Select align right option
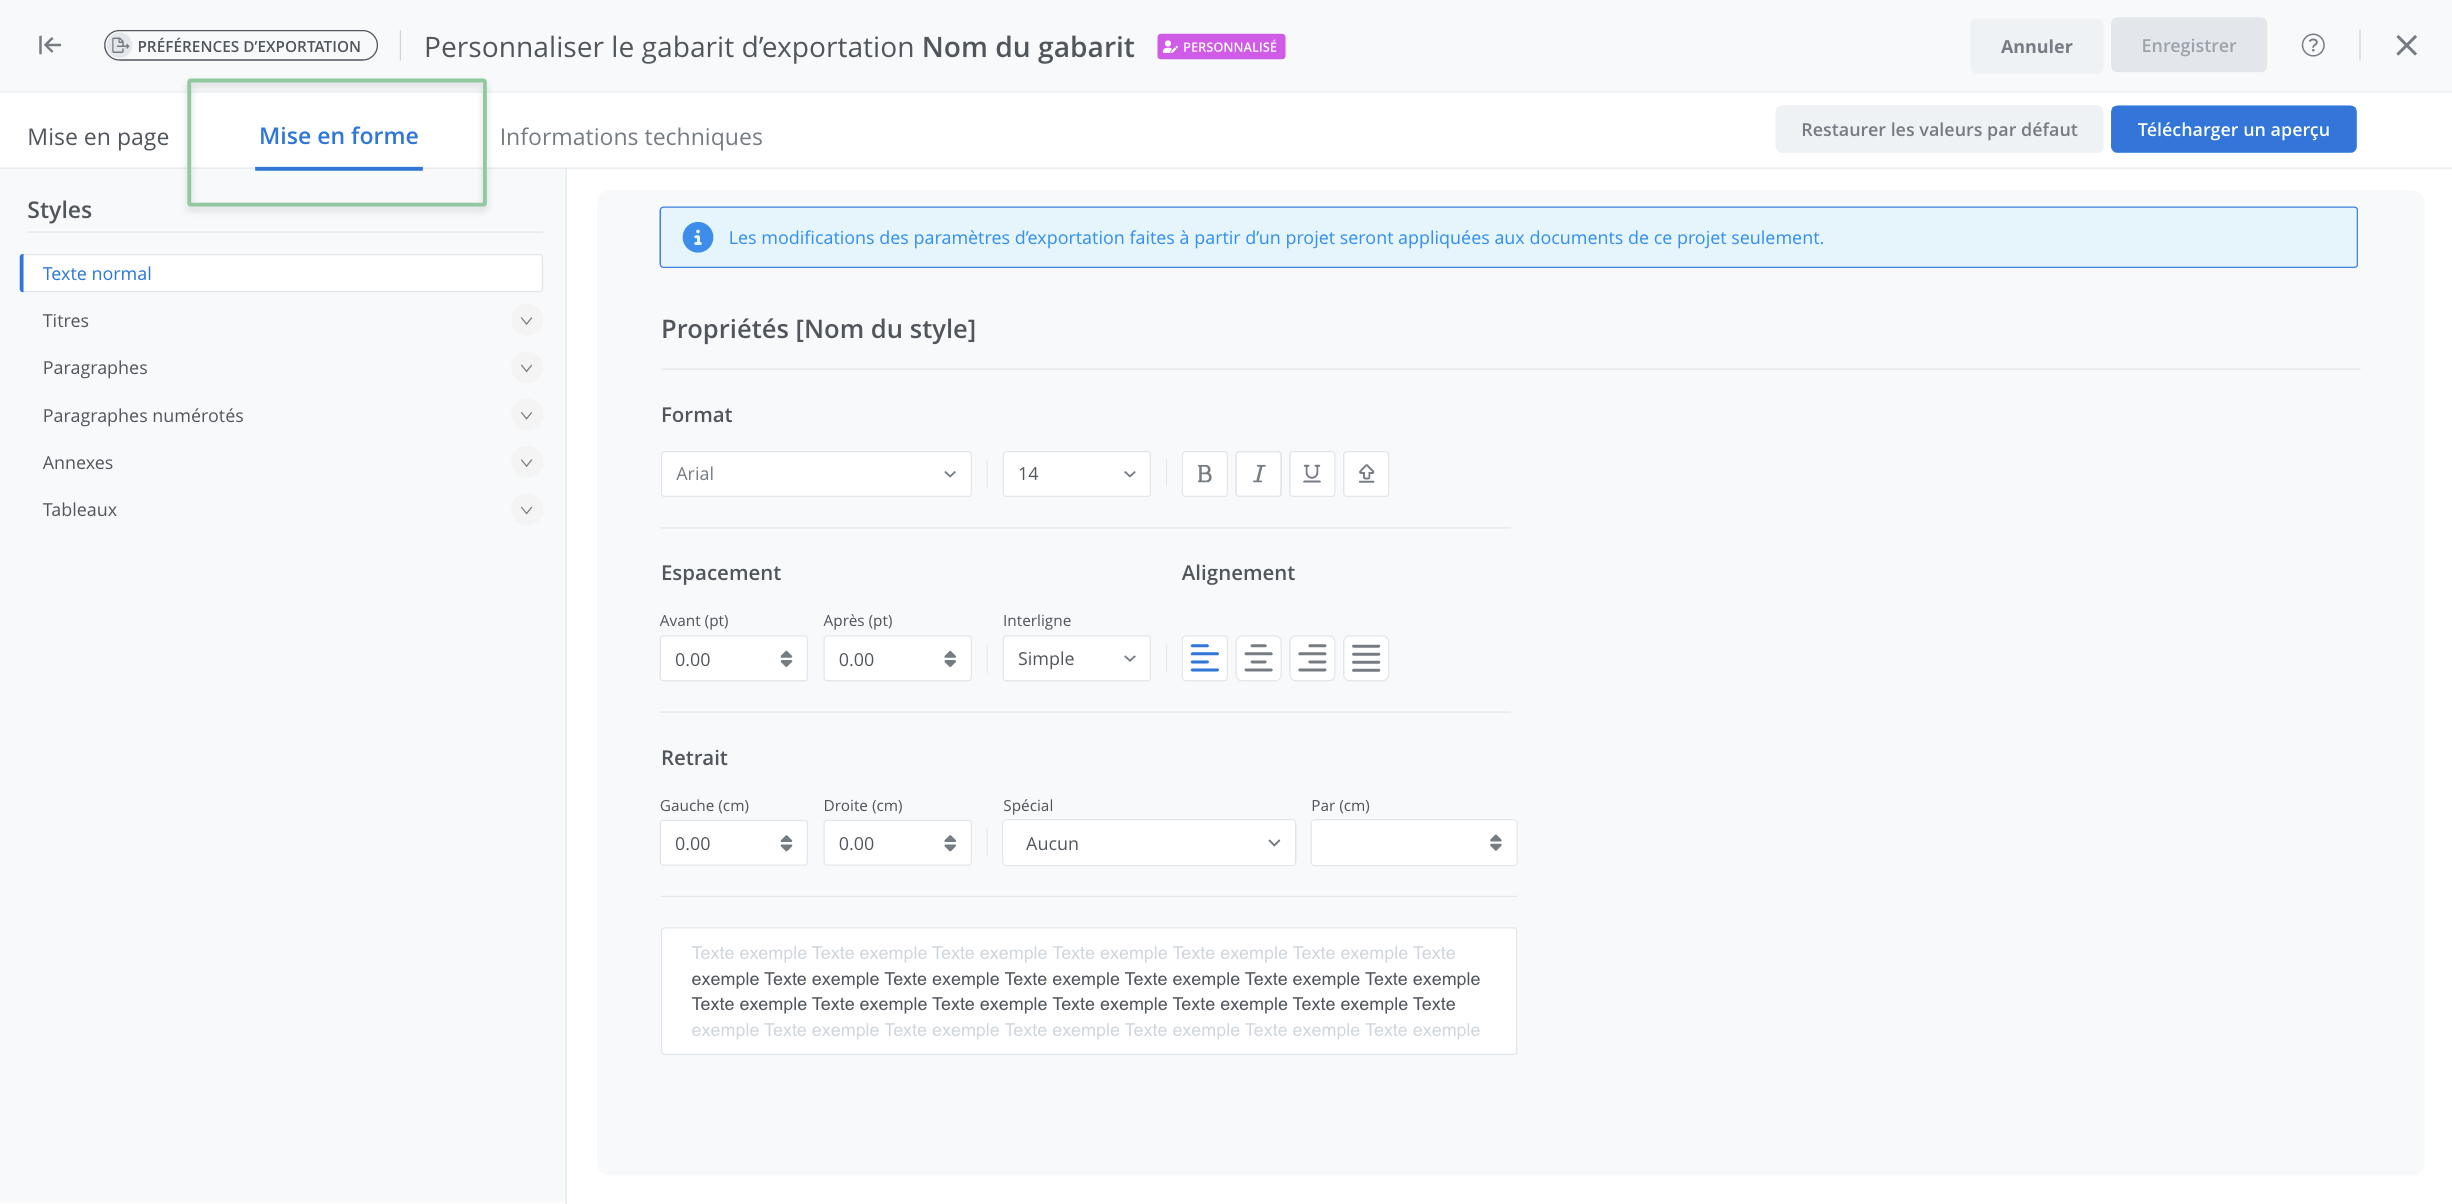This screenshot has width=2452, height=1204. (1312, 658)
